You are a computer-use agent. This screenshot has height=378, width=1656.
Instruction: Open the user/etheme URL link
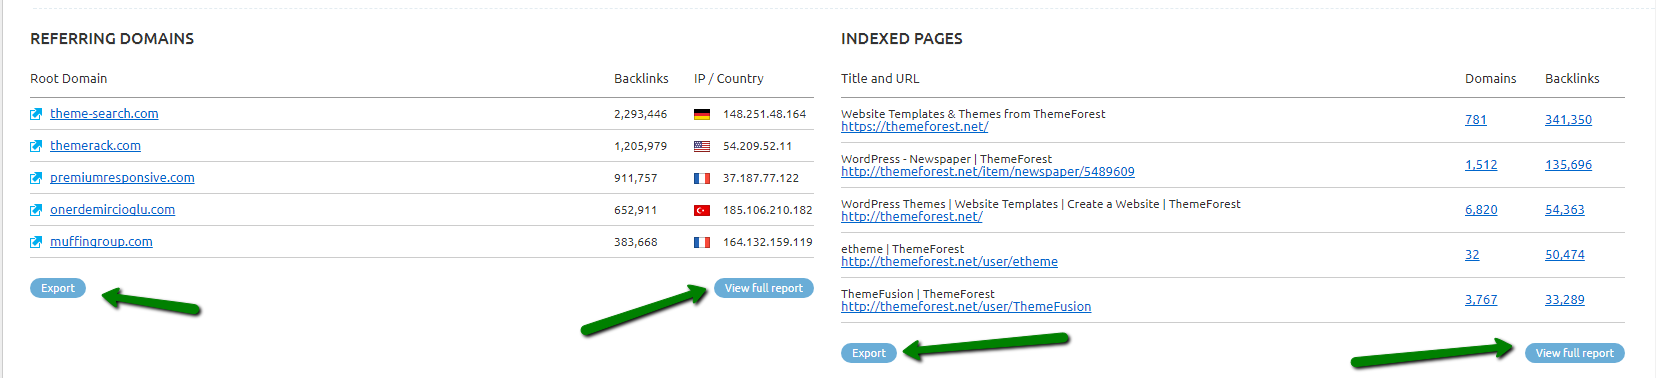click(x=949, y=262)
